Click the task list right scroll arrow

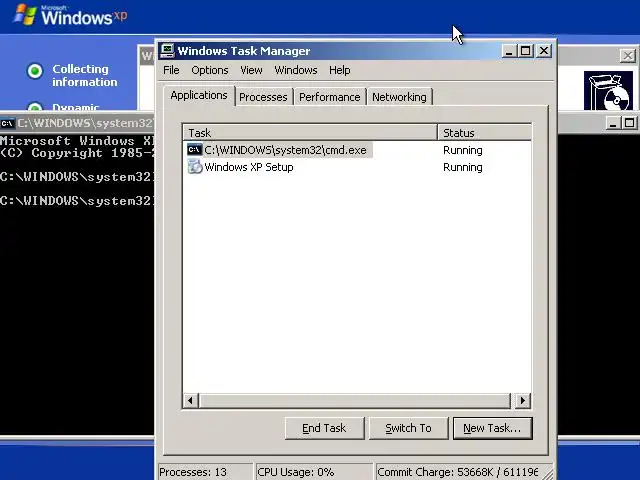(522, 400)
